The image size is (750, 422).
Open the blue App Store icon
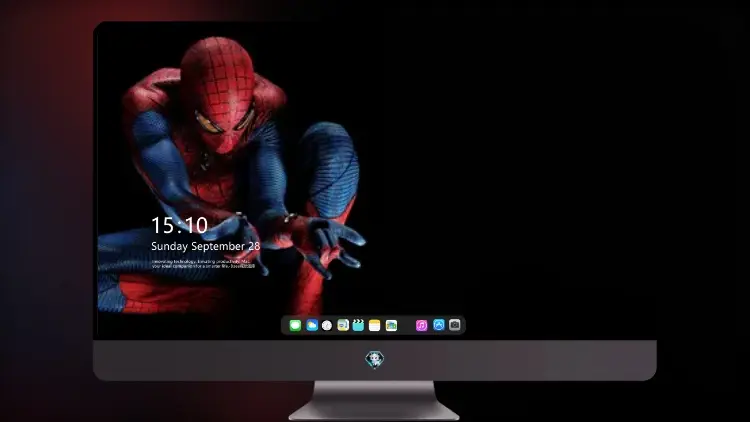(x=439, y=325)
